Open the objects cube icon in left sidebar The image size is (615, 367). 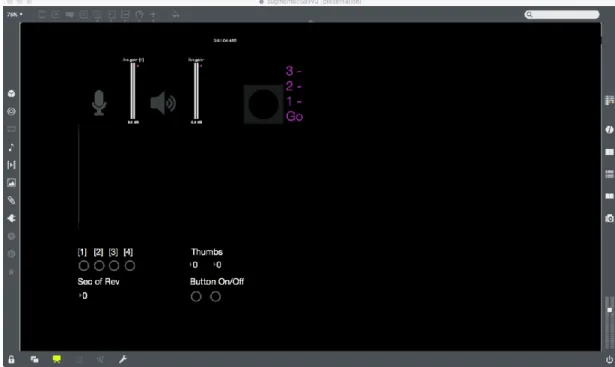click(11, 94)
